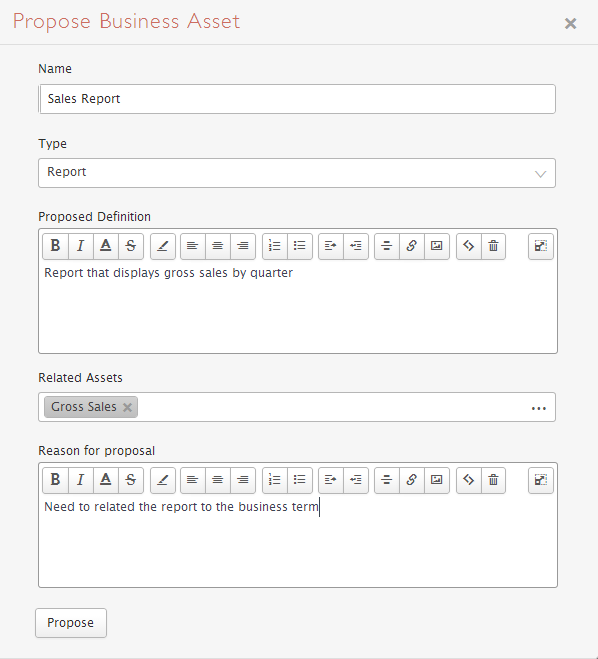Screen dimensions: 598x659
Task: Open Related Assets picker via three dots
Action: [538, 408]
